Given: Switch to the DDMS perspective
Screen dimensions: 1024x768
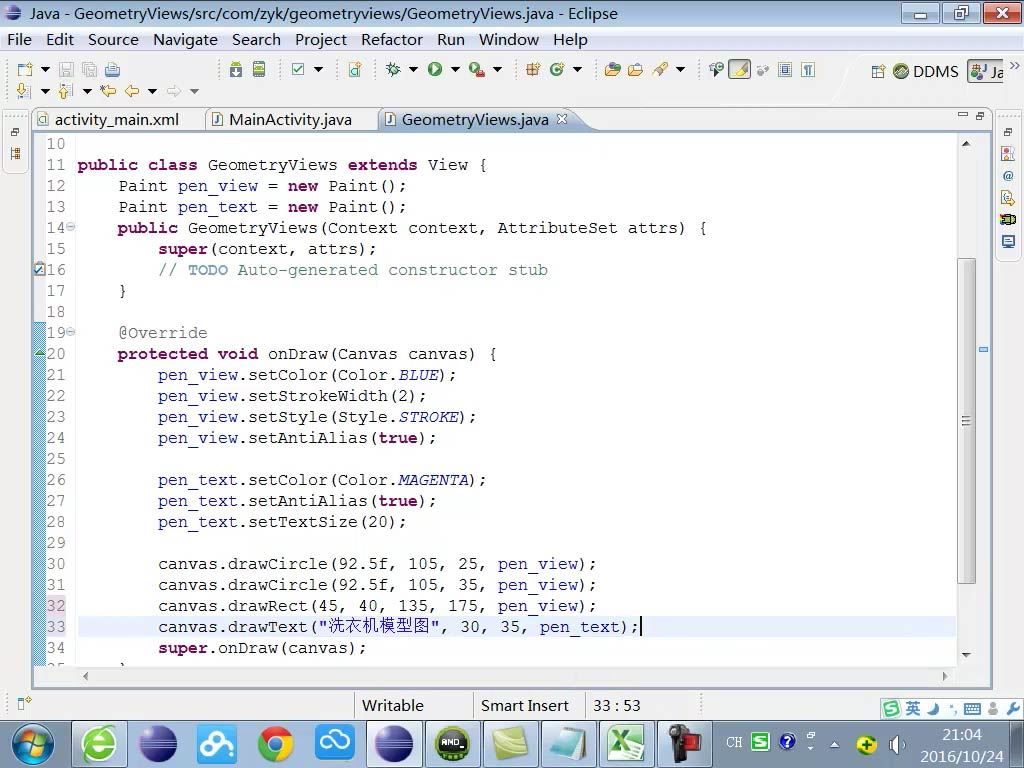Looking at the screenshot, I should pos(926,71).
